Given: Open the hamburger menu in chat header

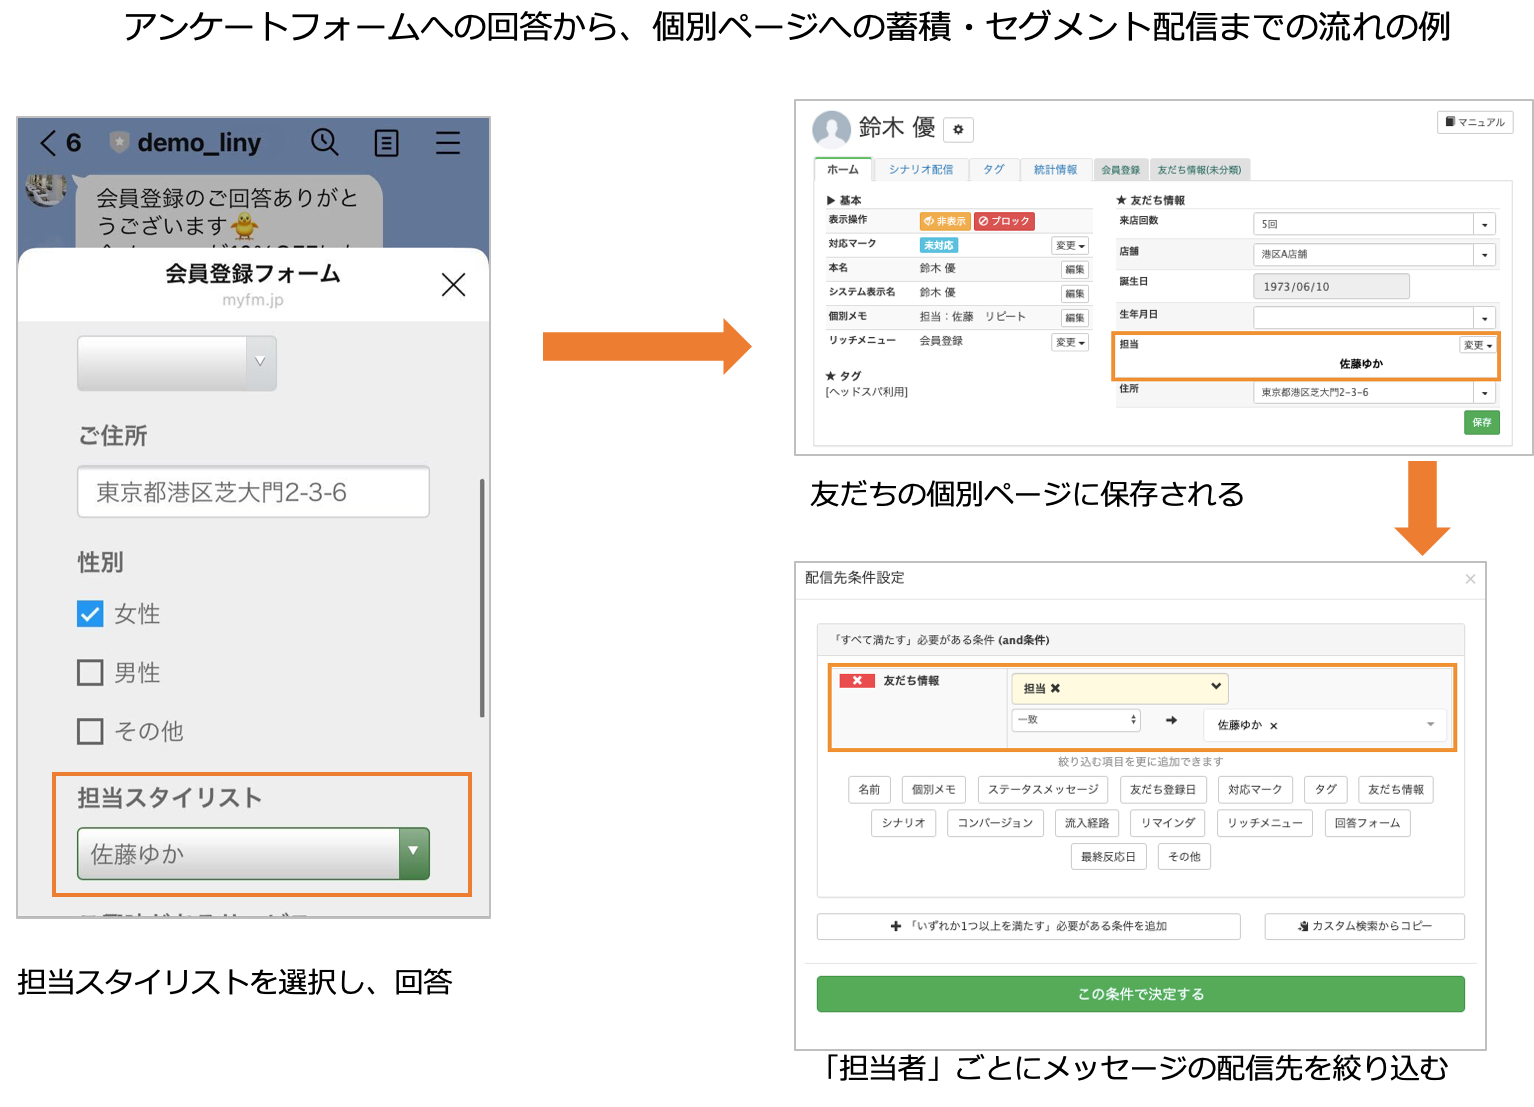Looking at the screenshot, I should (447, 143).
